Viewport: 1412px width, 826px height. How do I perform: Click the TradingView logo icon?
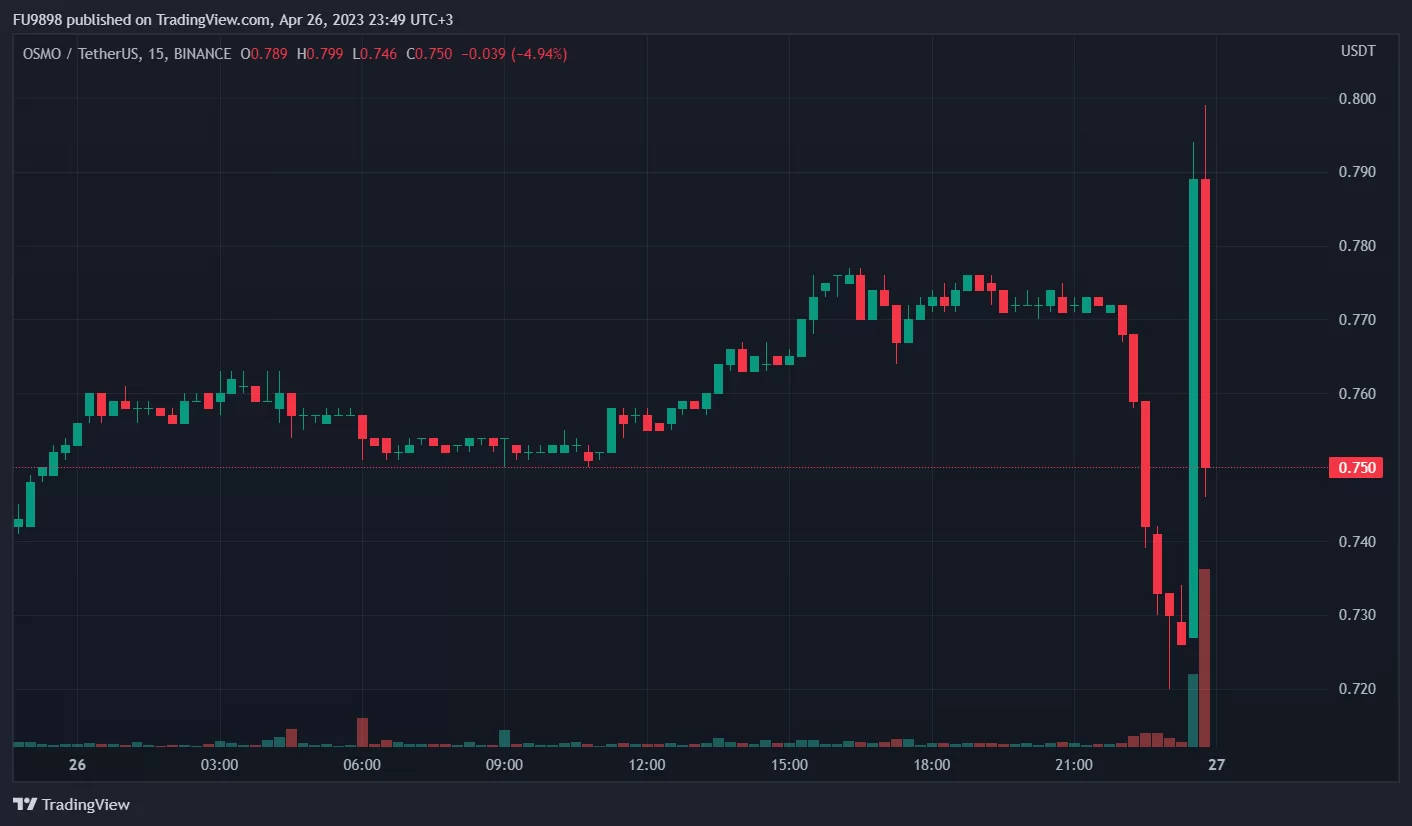(25, 804)
